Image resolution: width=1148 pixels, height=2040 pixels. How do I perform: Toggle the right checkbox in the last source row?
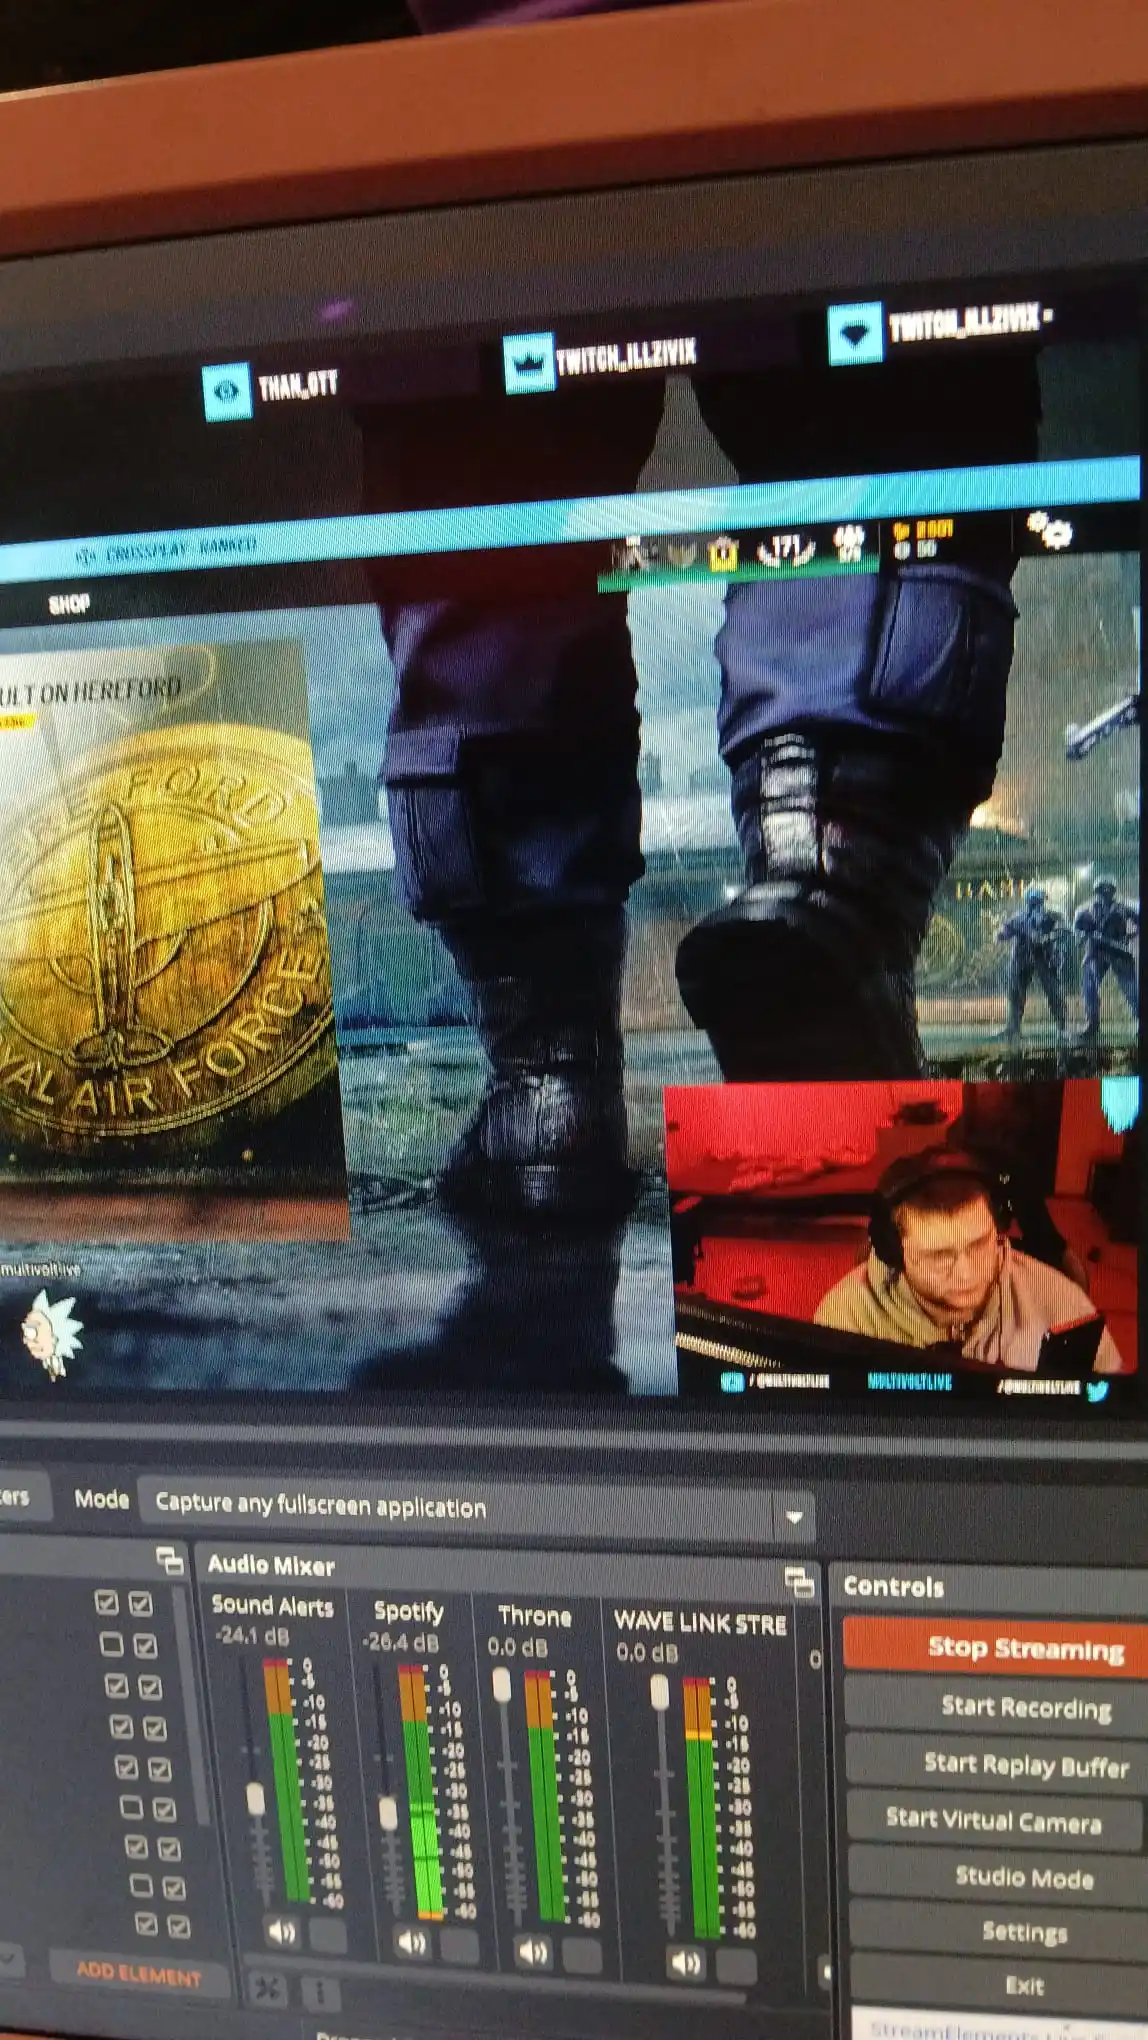[x=179, y=1926]
